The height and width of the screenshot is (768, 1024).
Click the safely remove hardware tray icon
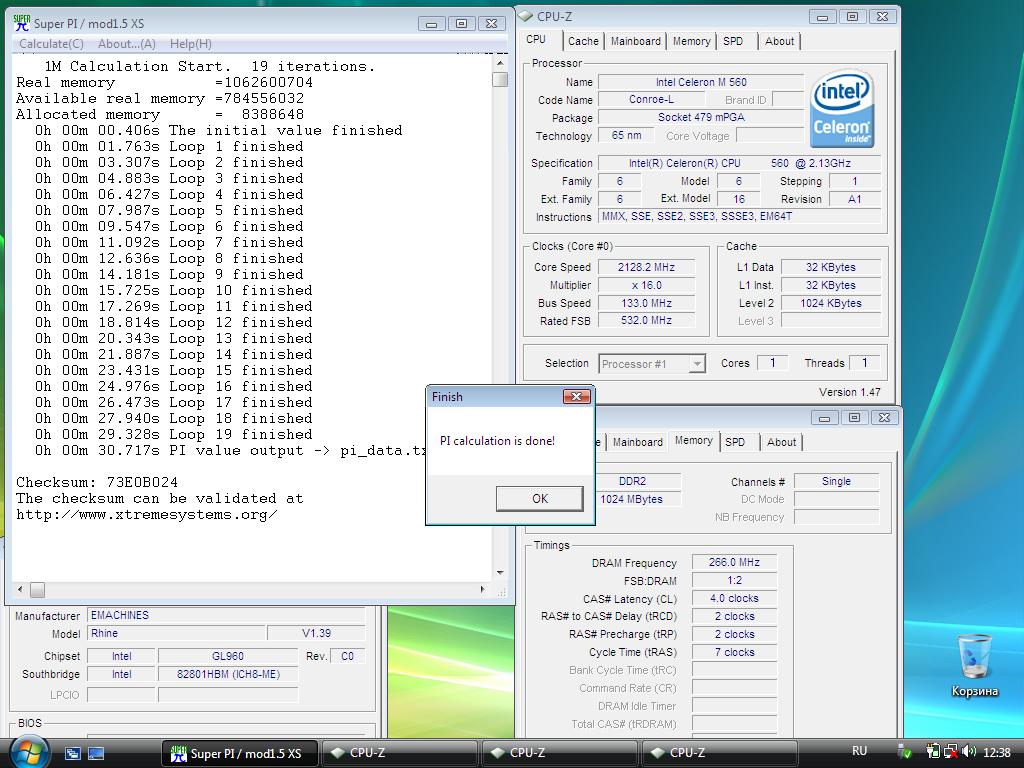pos(904,752)
